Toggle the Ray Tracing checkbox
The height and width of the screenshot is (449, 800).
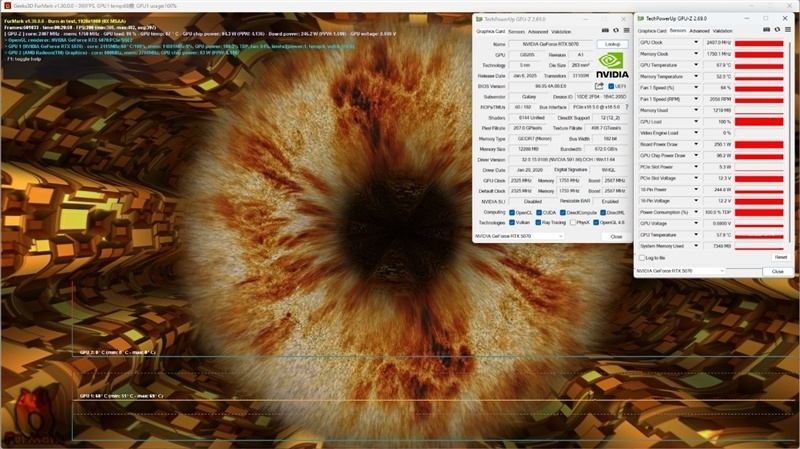(538, 222)
